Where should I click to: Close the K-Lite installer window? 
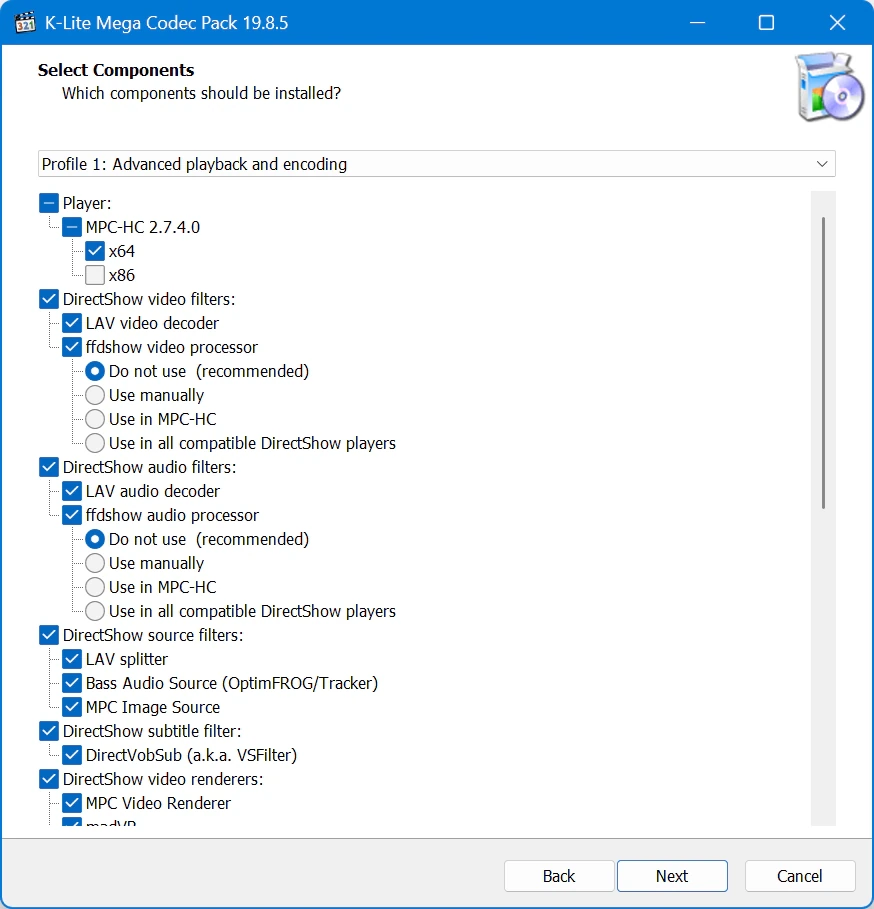(x=837, y=23)
